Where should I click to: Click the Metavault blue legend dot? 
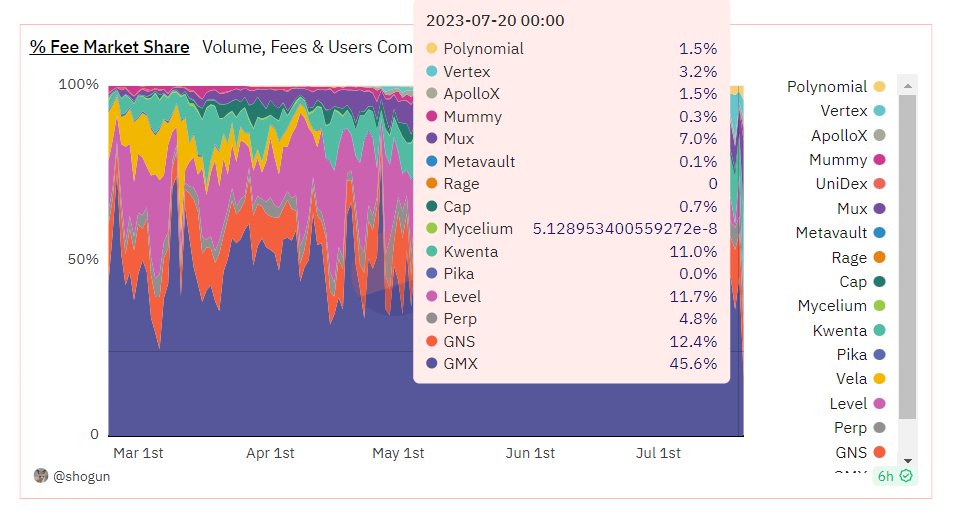879,233
